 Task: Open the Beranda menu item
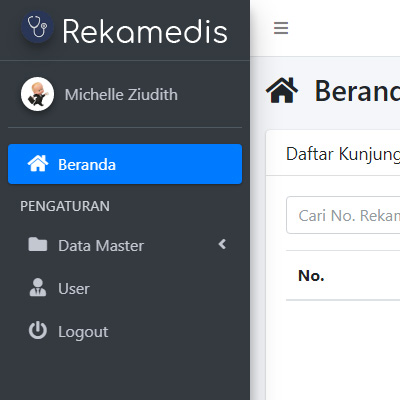125,164
